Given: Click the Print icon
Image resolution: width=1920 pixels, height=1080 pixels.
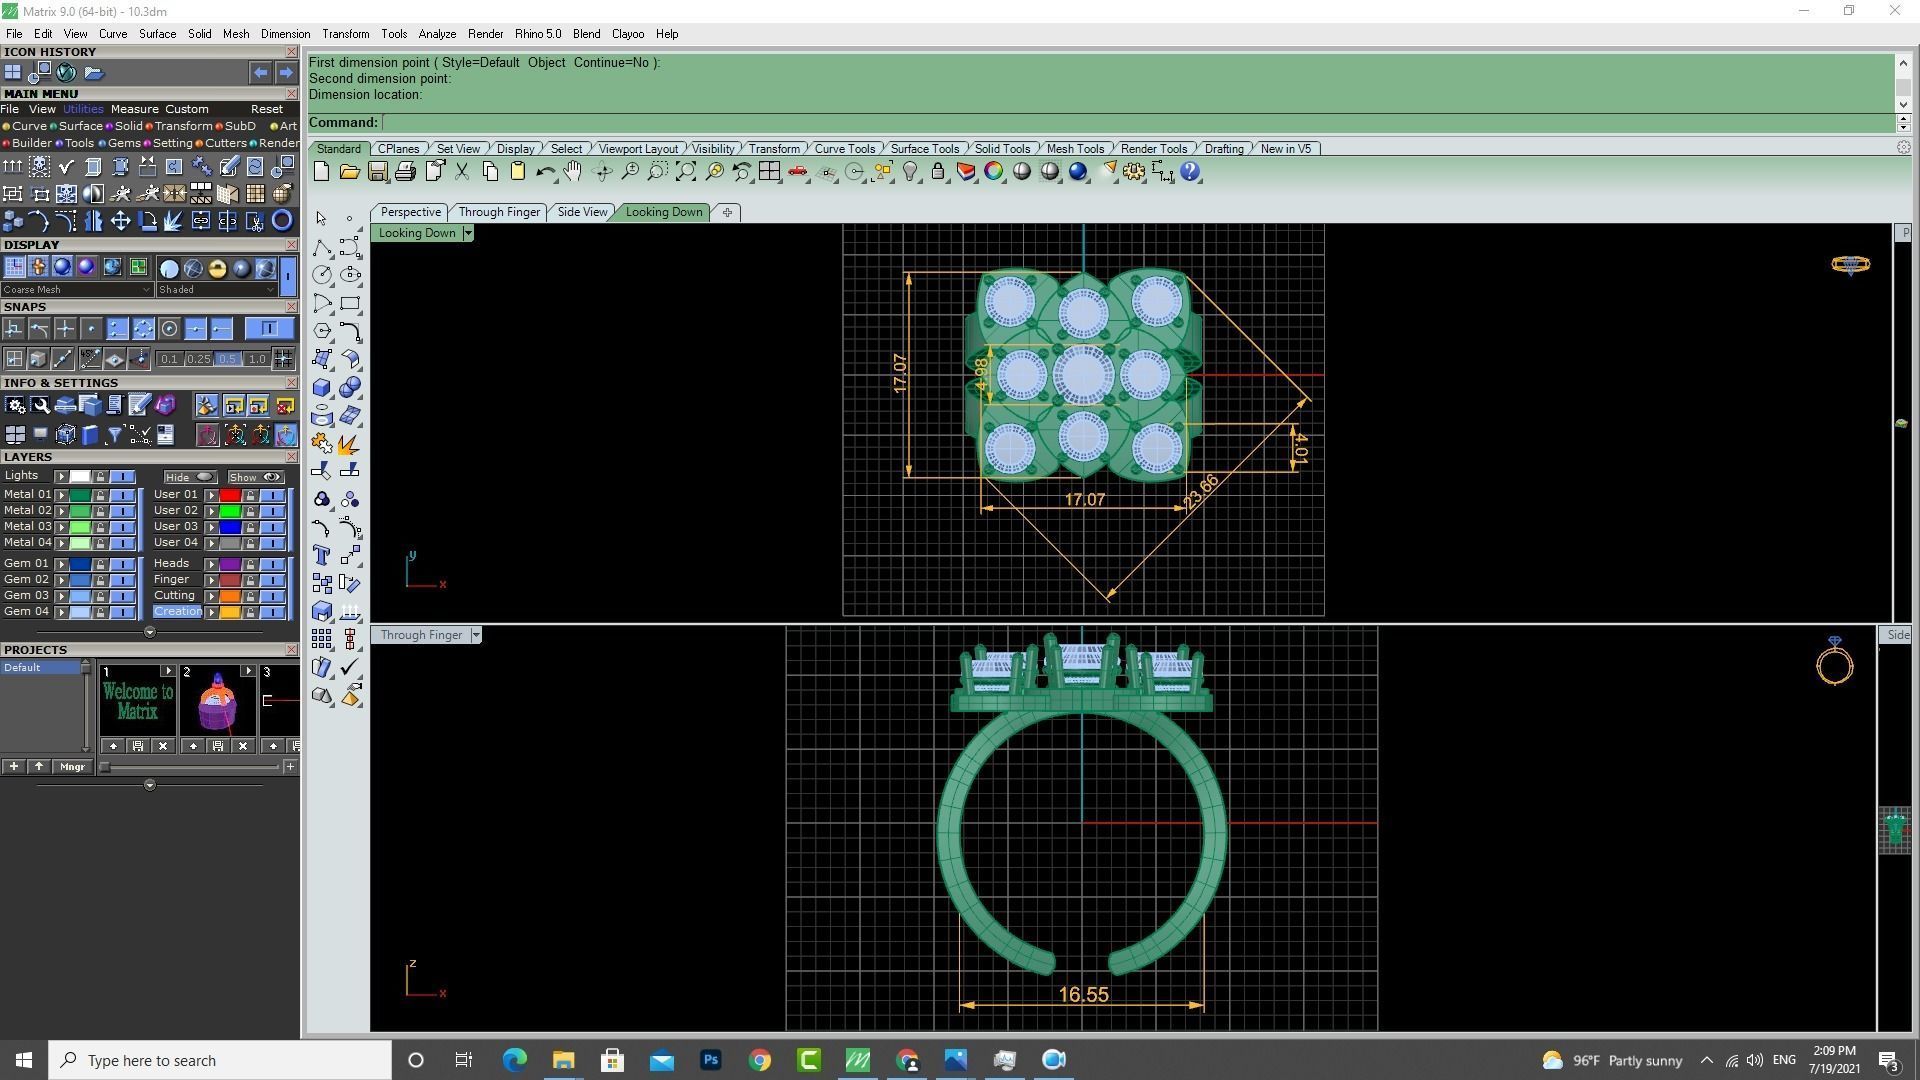Looking at the screenshot, I should 405,172.
